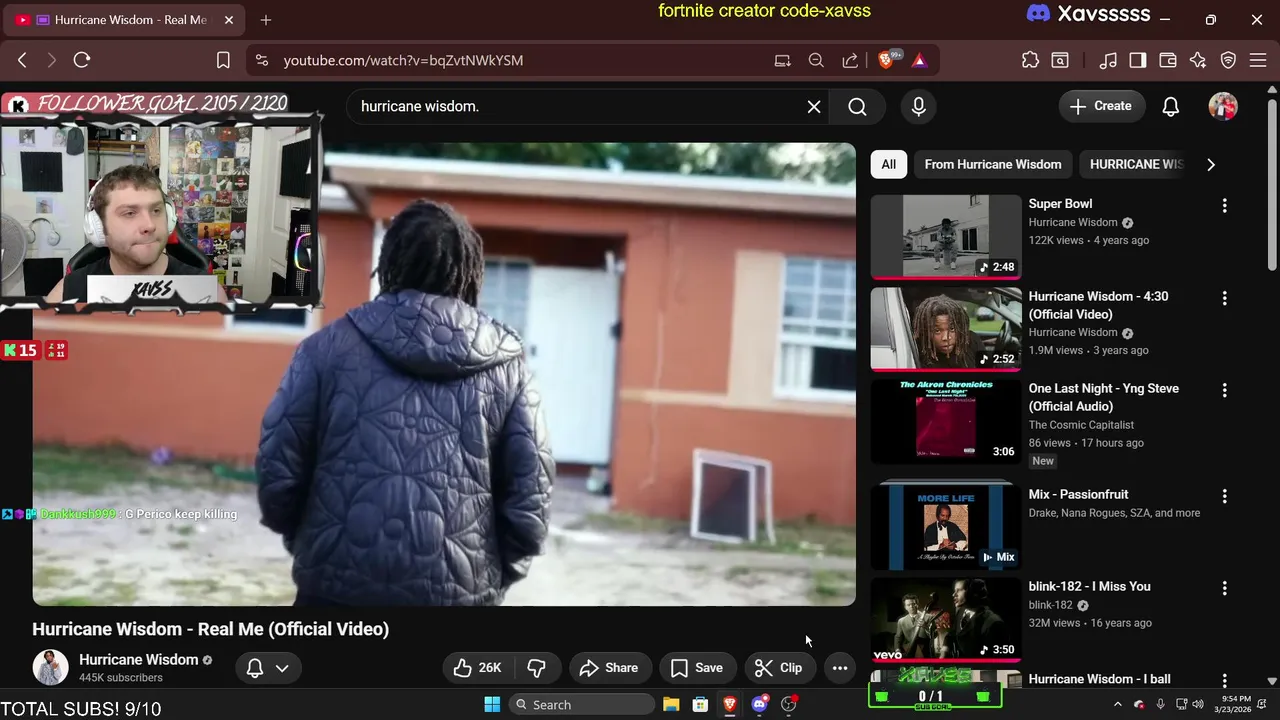Click the YouTube search magnifier button
Viewport: 1280px width, 720px height.
[857, 106]
